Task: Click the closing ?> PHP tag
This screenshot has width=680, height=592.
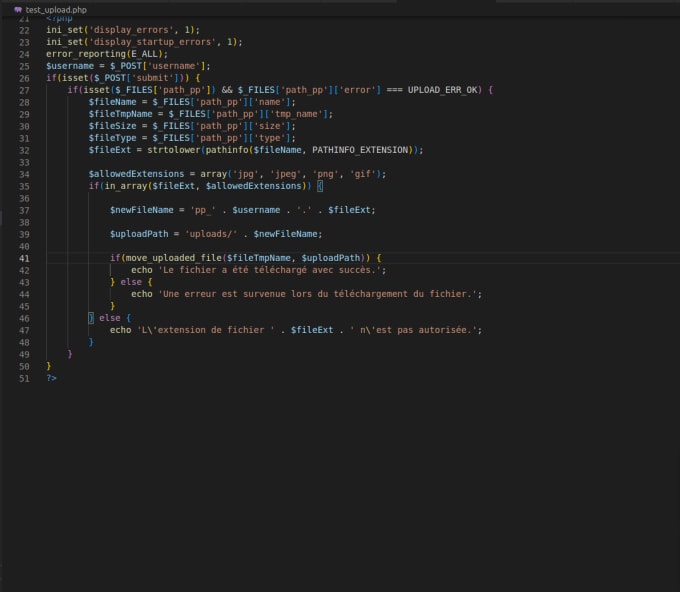Action: click(x=52, y=378)
